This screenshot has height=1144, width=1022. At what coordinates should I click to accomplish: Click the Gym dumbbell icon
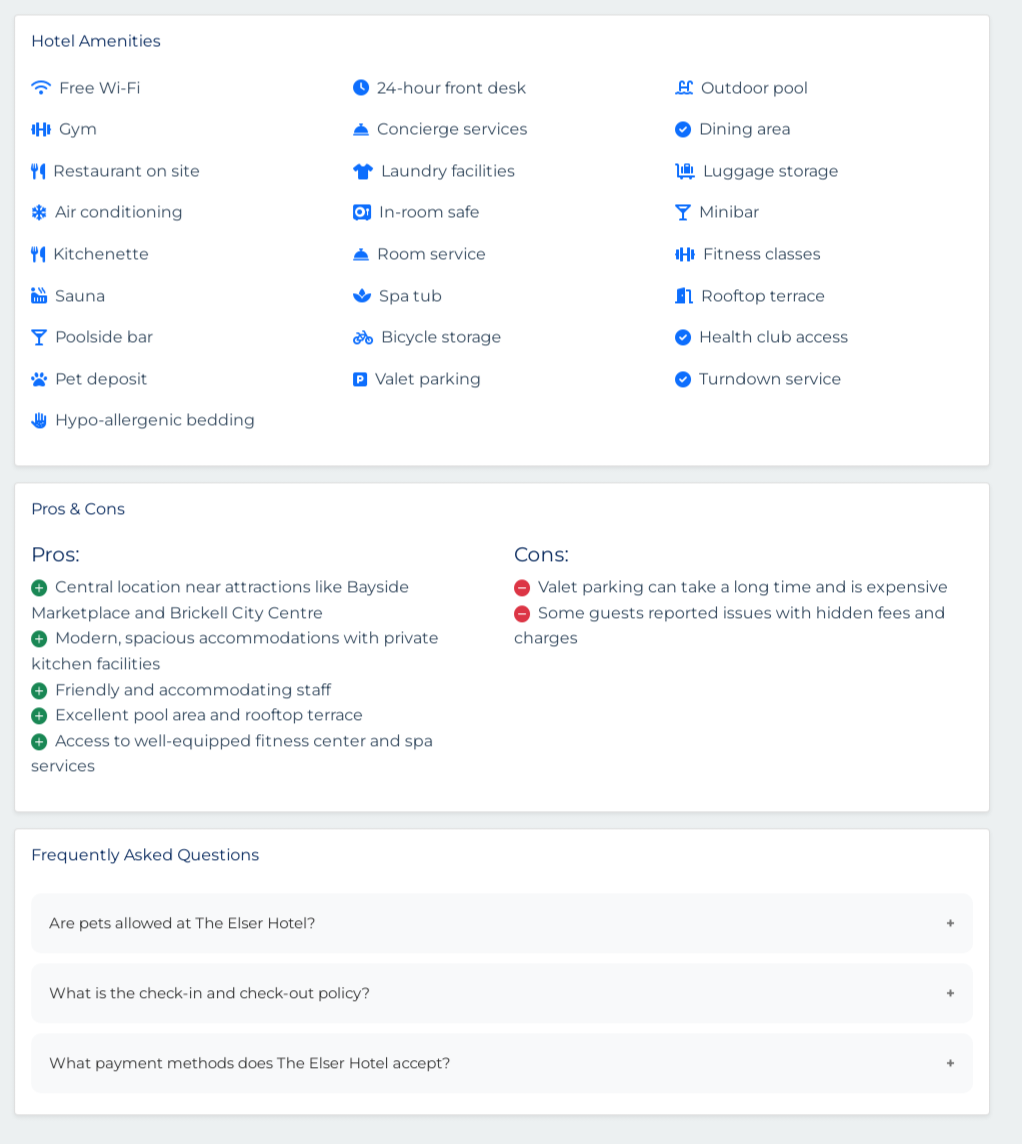pos(41,130)
